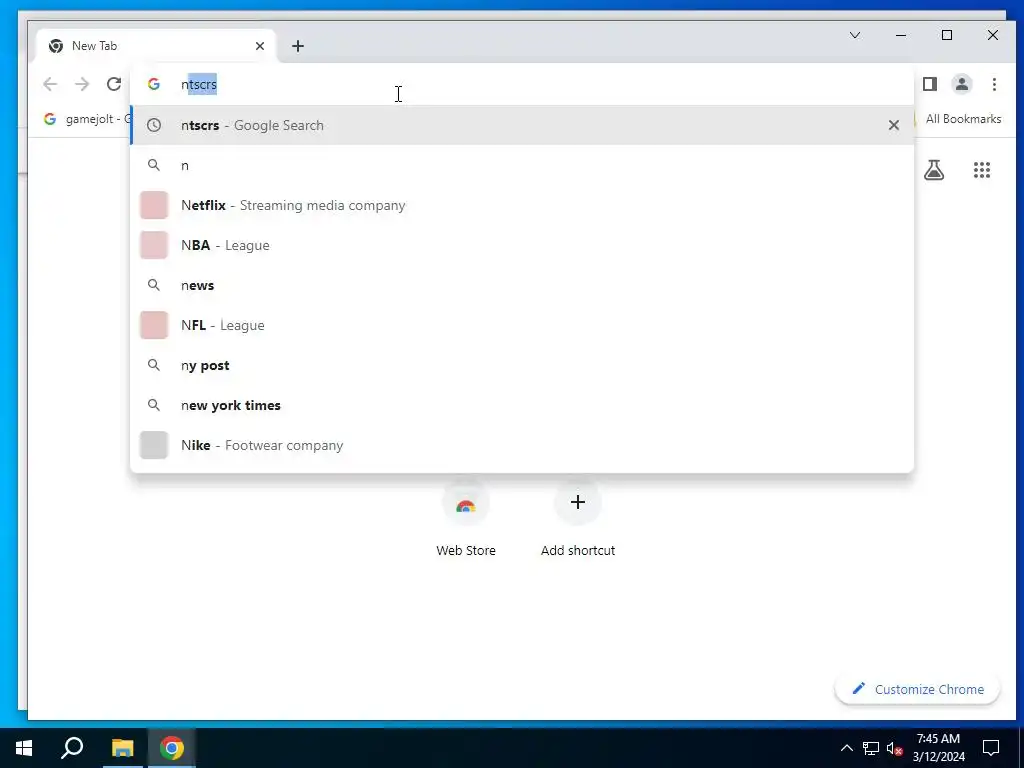Click the Add shortcut plus icon

tap(578, 502)
